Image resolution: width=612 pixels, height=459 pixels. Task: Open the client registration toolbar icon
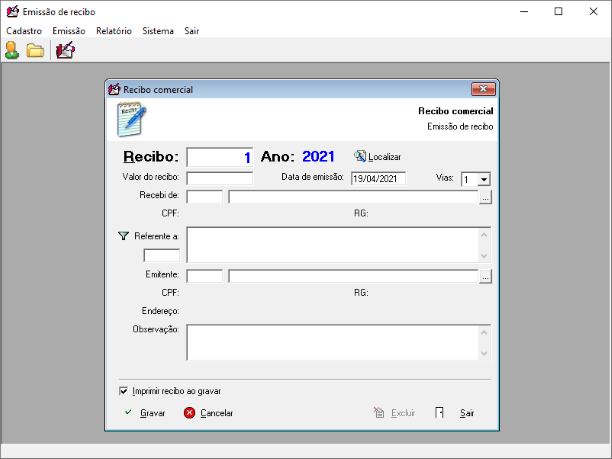[x=12, y=50]
